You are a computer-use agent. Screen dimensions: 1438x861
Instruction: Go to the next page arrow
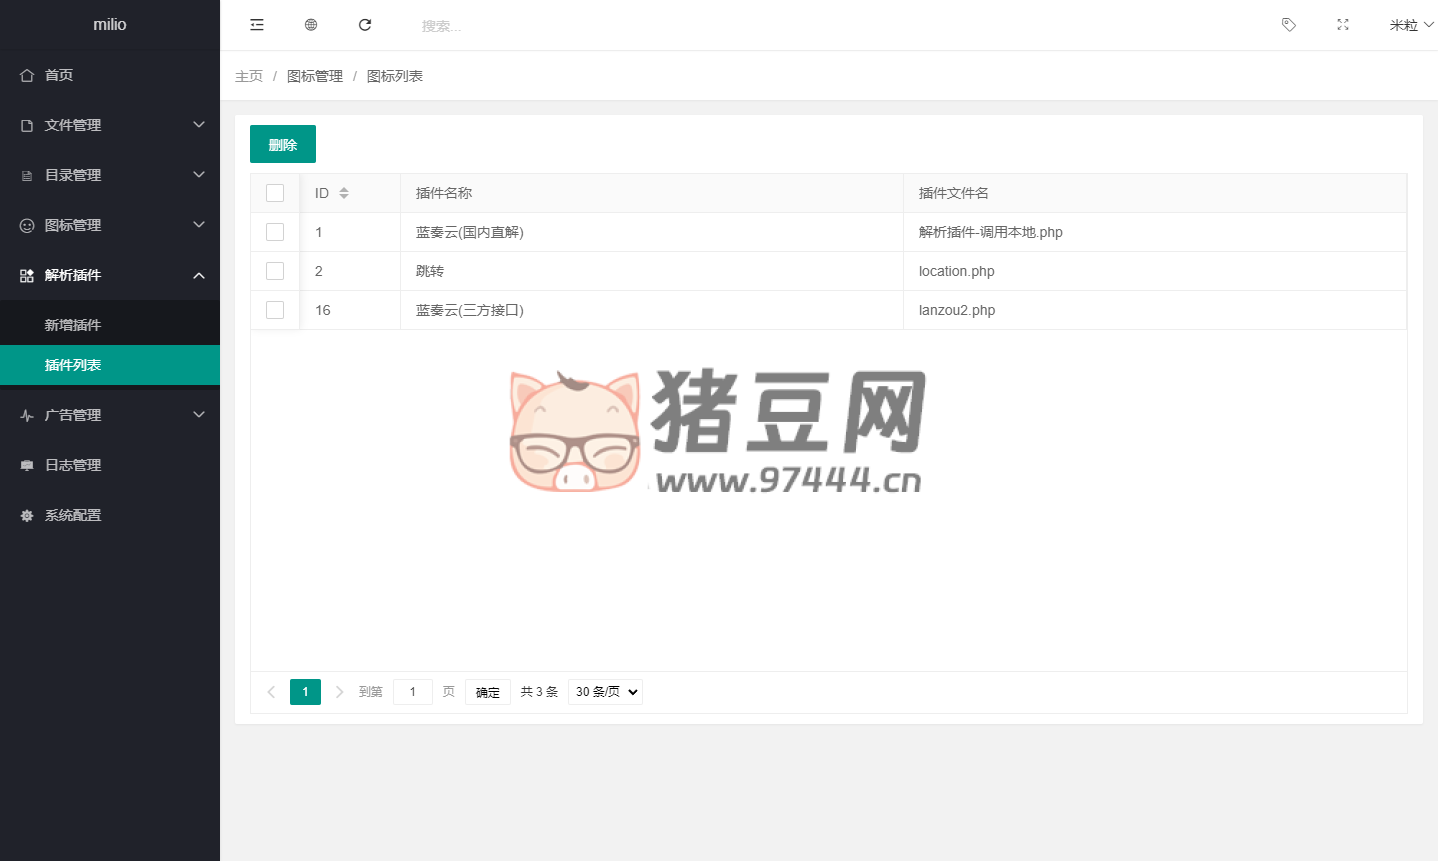tap(340, 692)
